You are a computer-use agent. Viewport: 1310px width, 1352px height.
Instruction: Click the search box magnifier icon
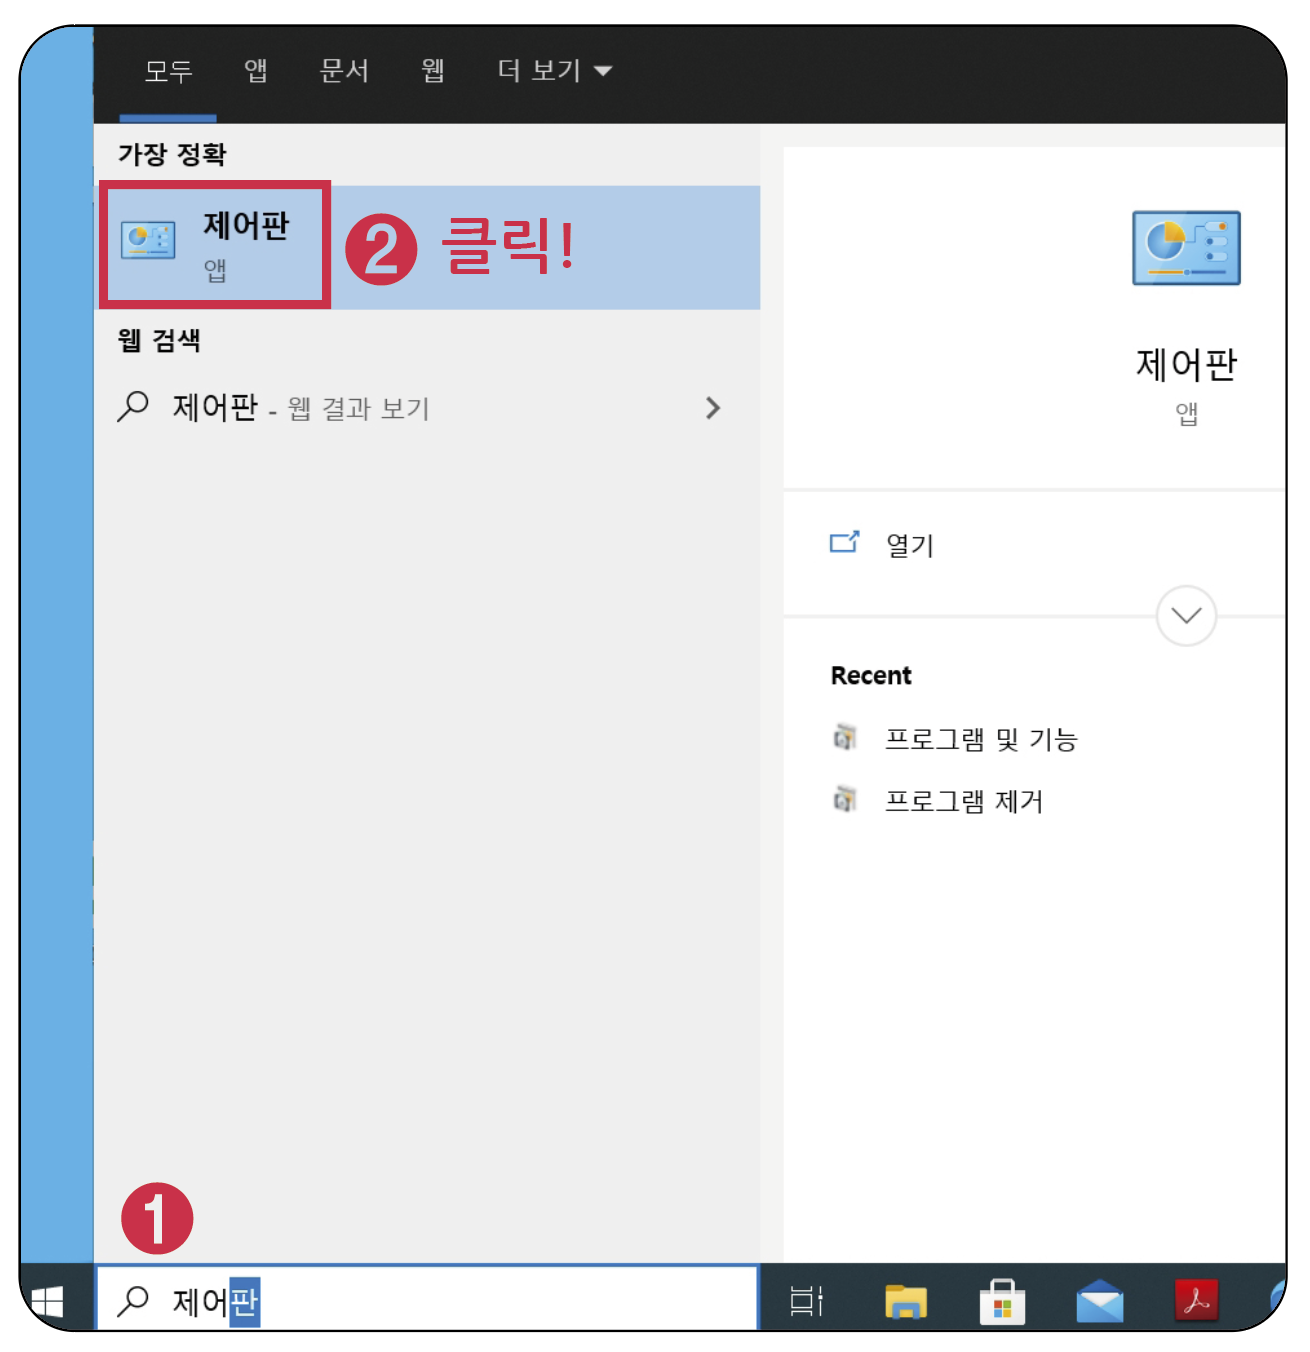coord(133,1301)
